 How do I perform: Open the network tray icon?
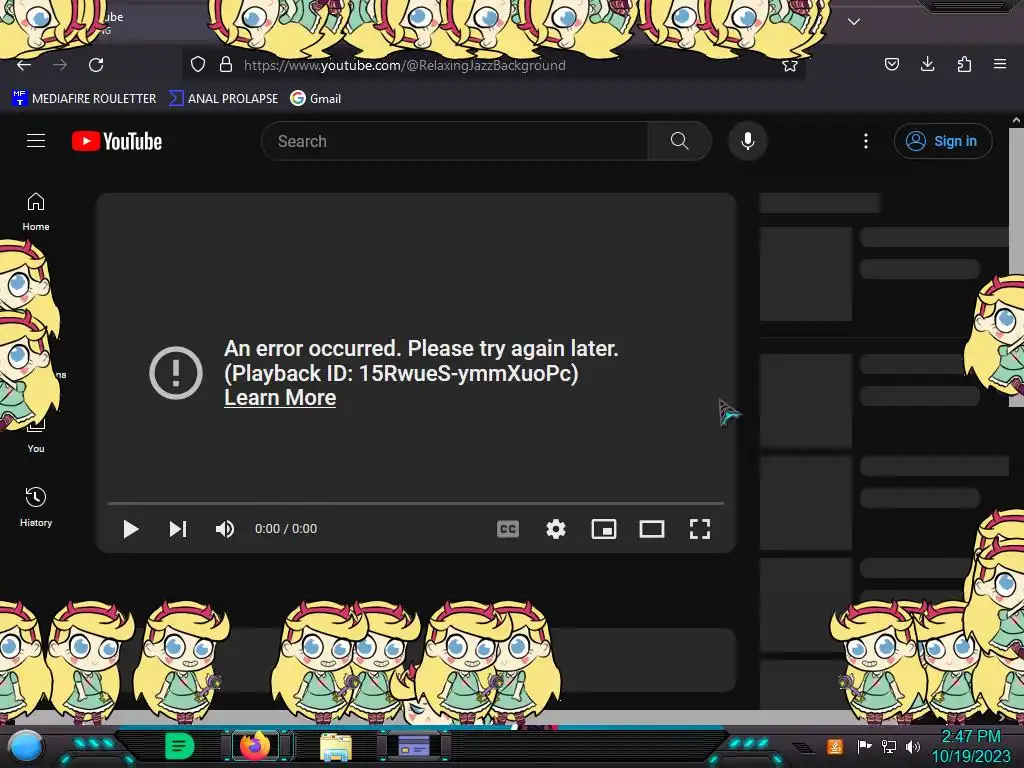[889, 746]
